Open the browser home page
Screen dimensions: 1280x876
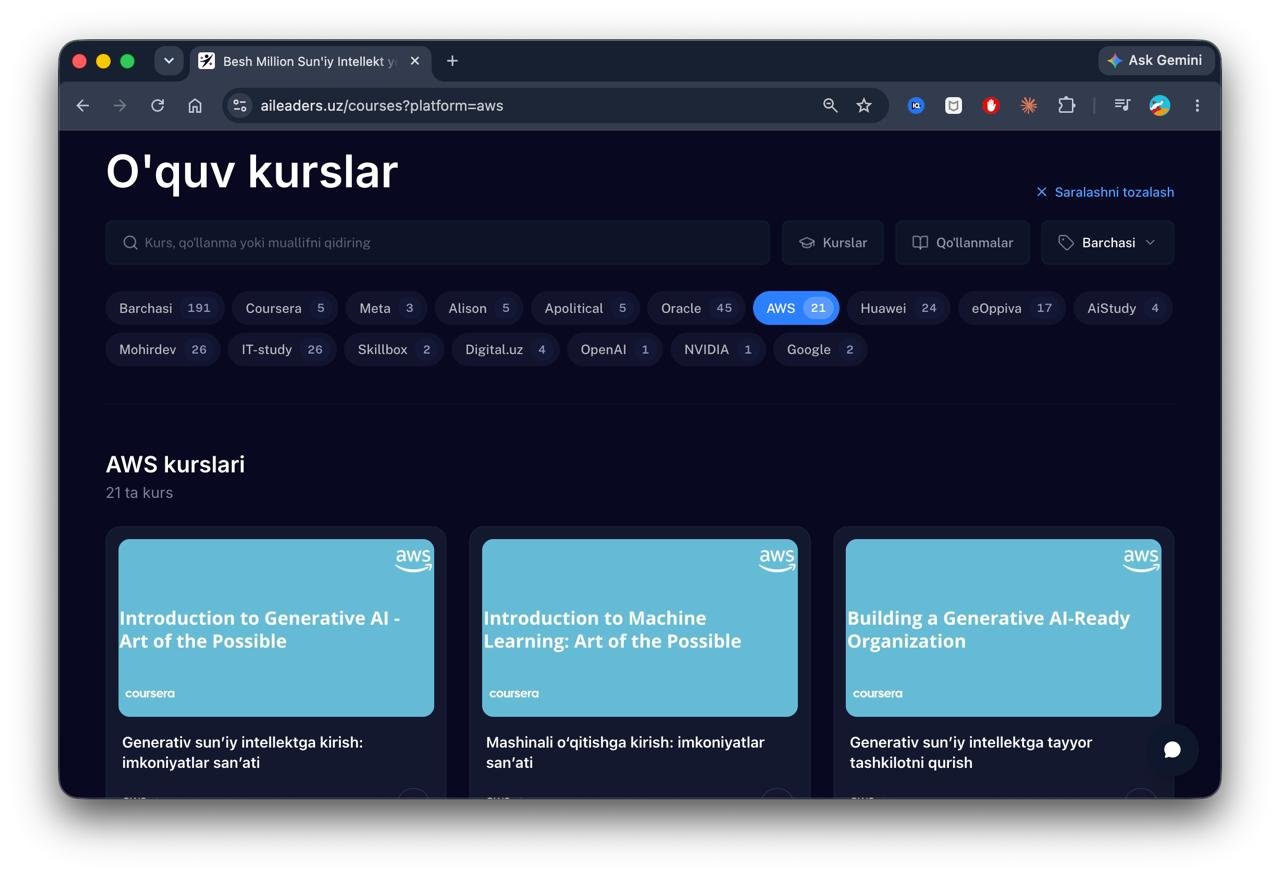pos(195,105)
